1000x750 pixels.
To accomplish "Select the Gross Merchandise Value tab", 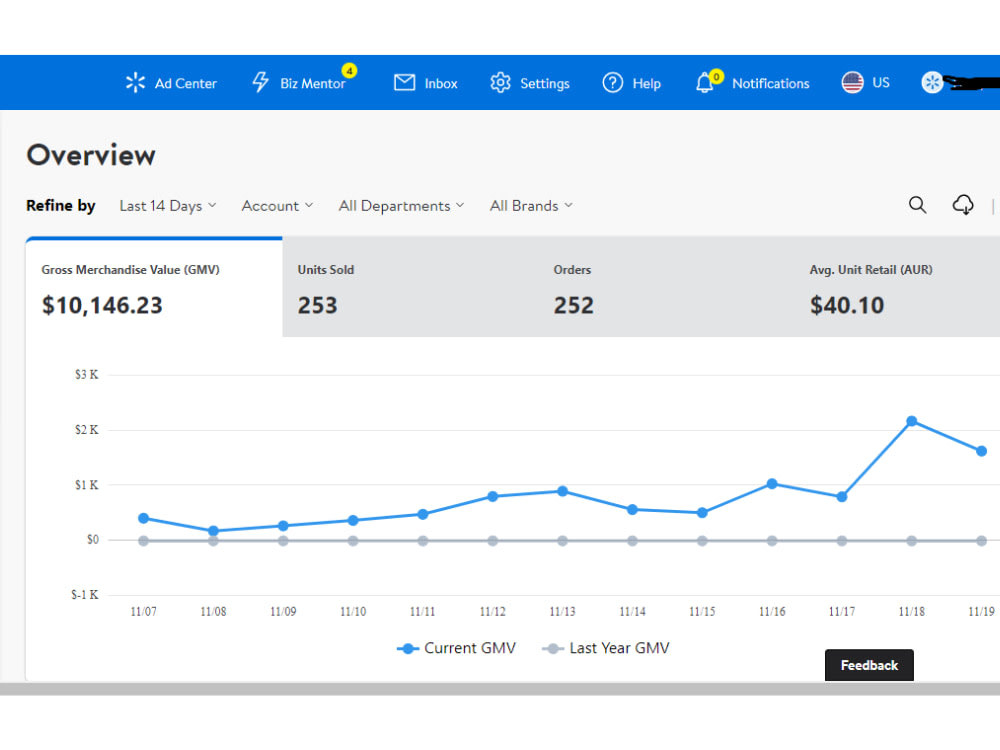I will tap(154, 287).
